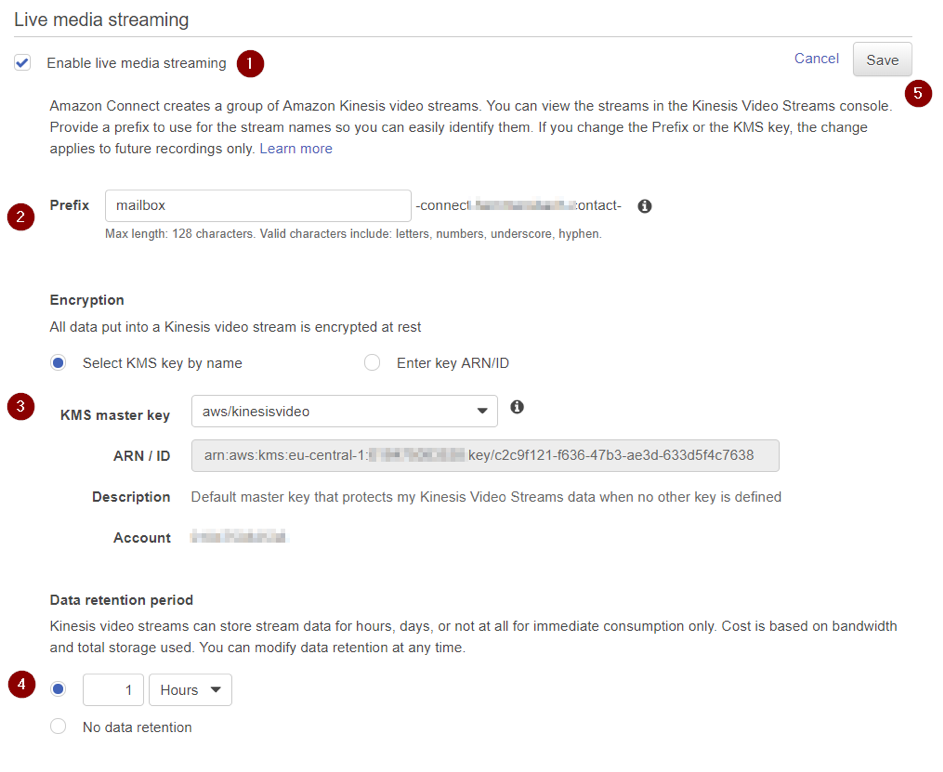Click the Cancel link
Viewport: 943px width, 772px height.
click(x=816, y=58)
